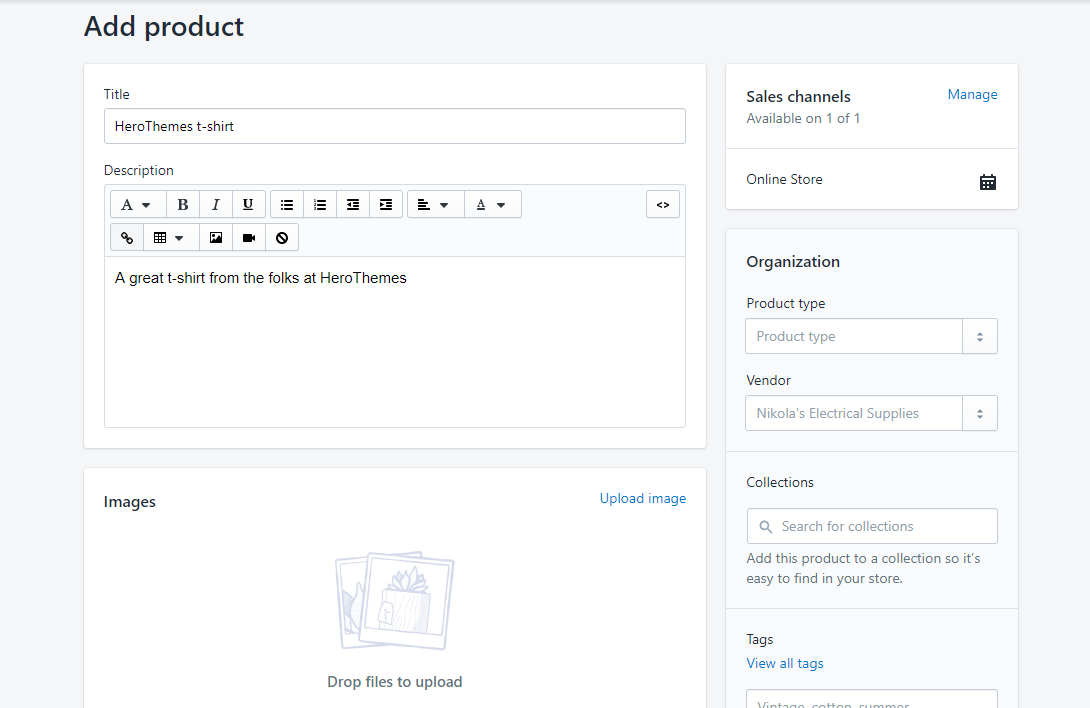Increase indentation of the description text
1090x708 pixels.
coord(386,204)
